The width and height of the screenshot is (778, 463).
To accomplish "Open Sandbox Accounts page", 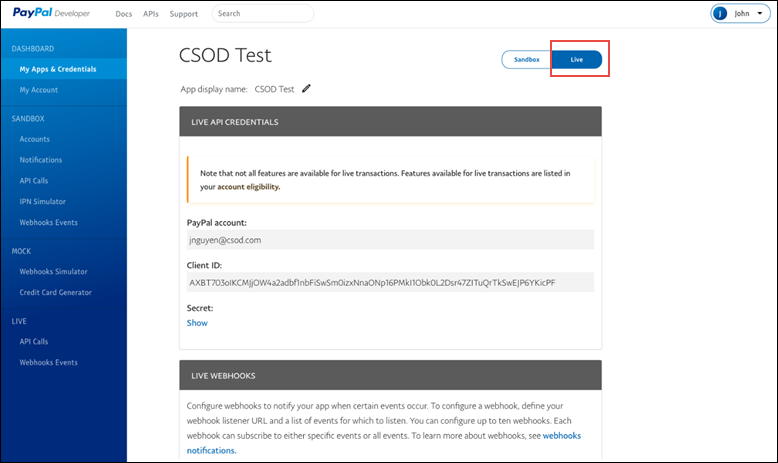I will [35, 139].
